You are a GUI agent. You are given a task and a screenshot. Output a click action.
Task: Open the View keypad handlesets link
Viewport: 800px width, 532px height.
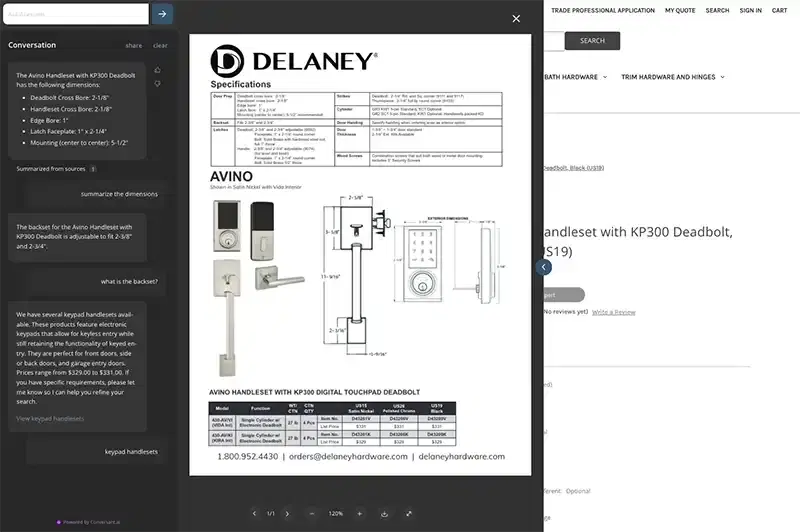pos(50,419)
